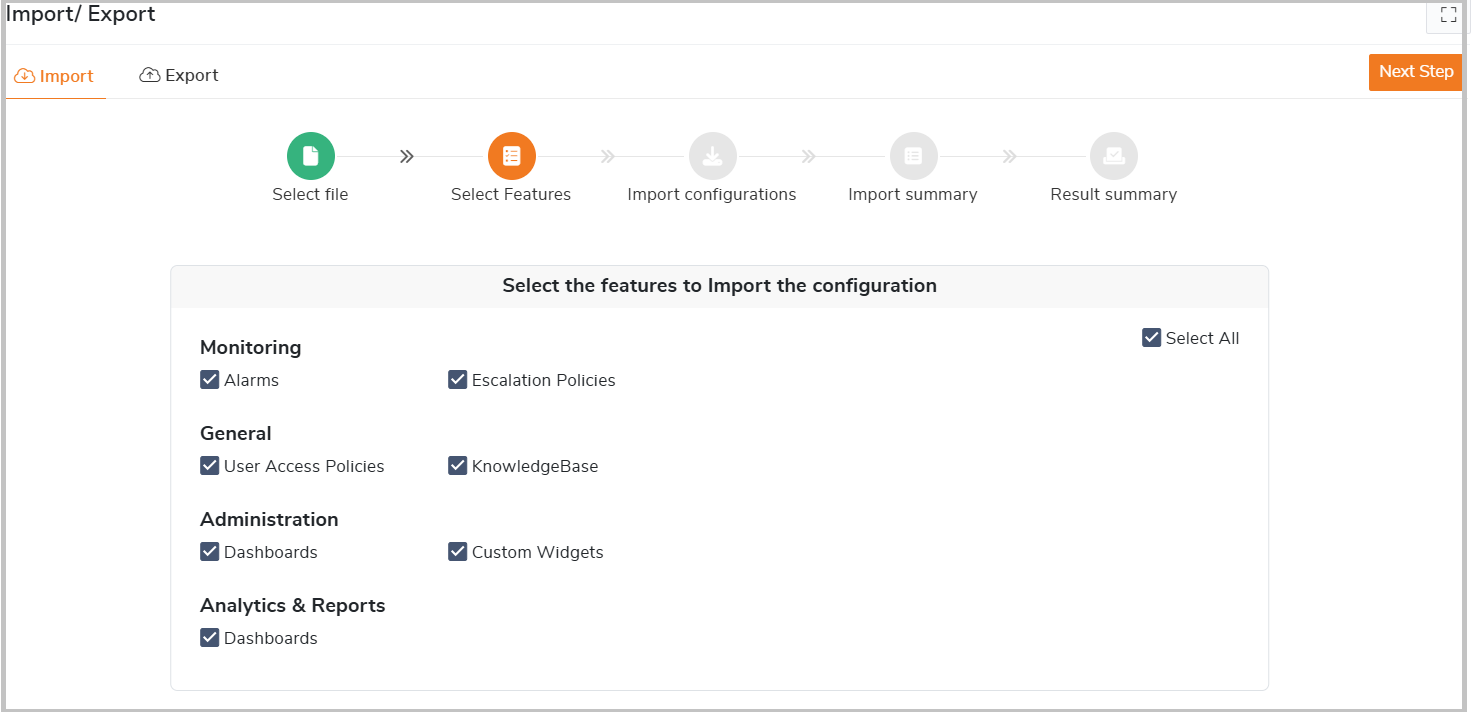Uncheck Dashboards under Administration
The height and width of the screenshot is (712, 1477).
(210, 552)
